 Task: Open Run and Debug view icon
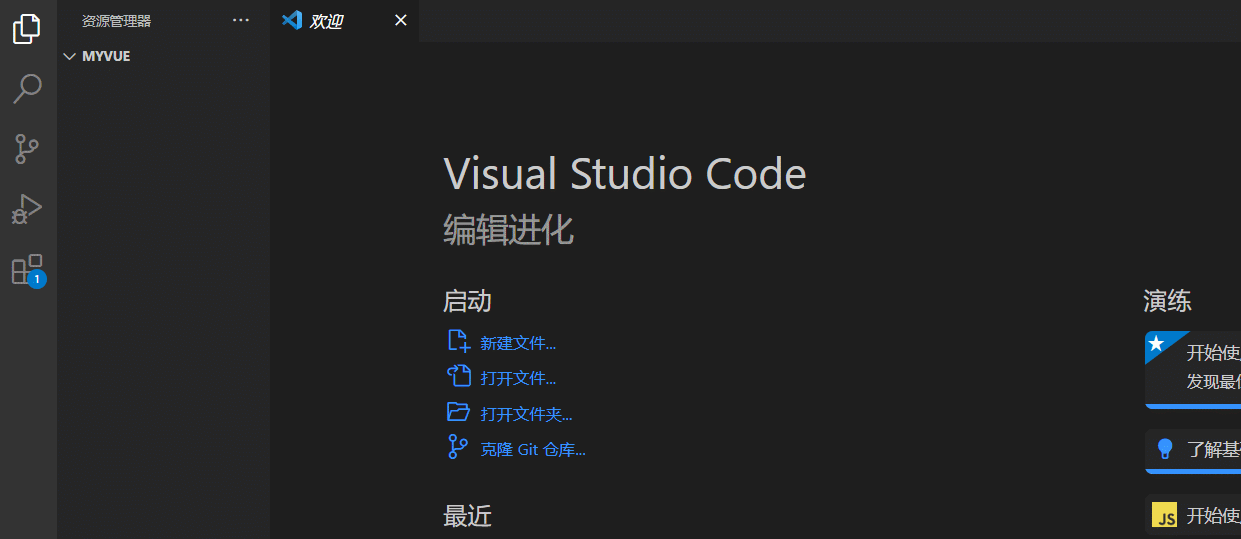pos(27,209)
